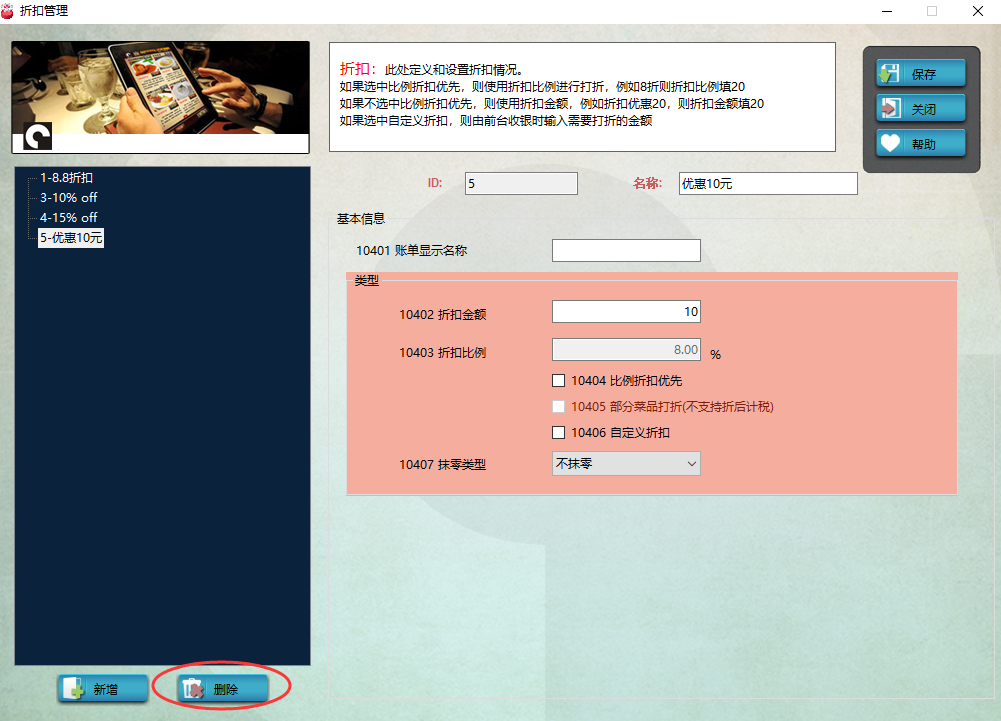The image size is (1001, 721).
Task: Close the 折扣管理 window with X
Action: pyautogui.click(x=977, y=11)
